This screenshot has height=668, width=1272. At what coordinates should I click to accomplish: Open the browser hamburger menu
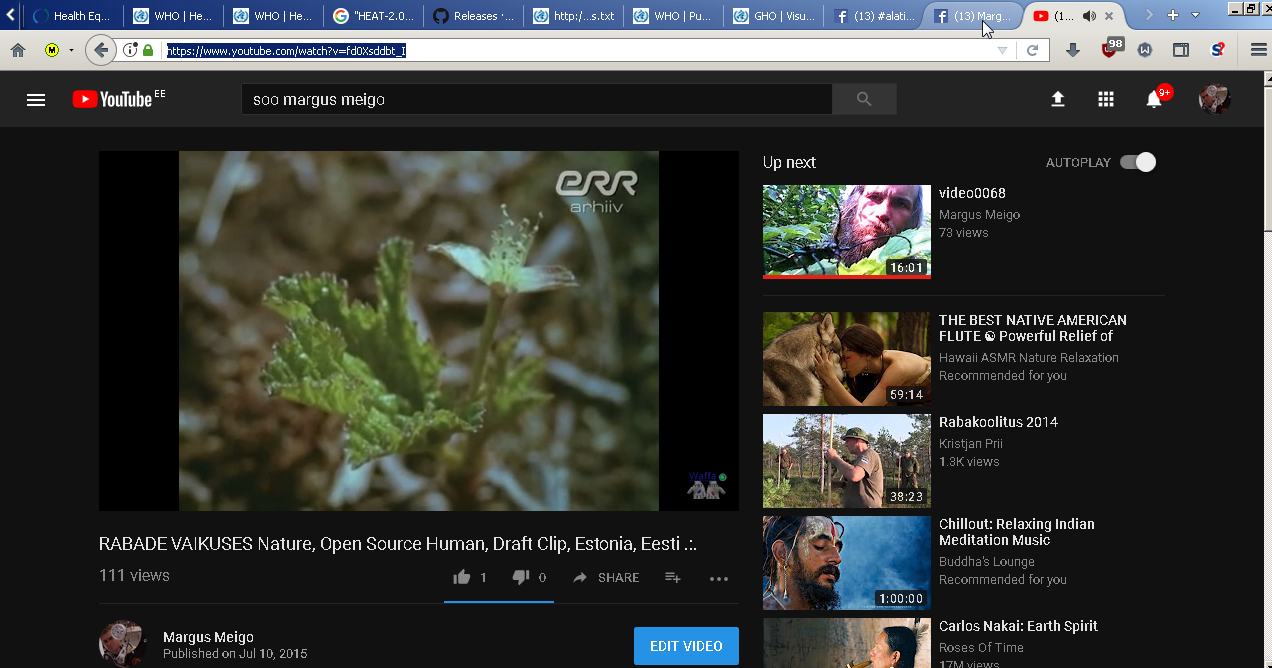click(1258, 50)
